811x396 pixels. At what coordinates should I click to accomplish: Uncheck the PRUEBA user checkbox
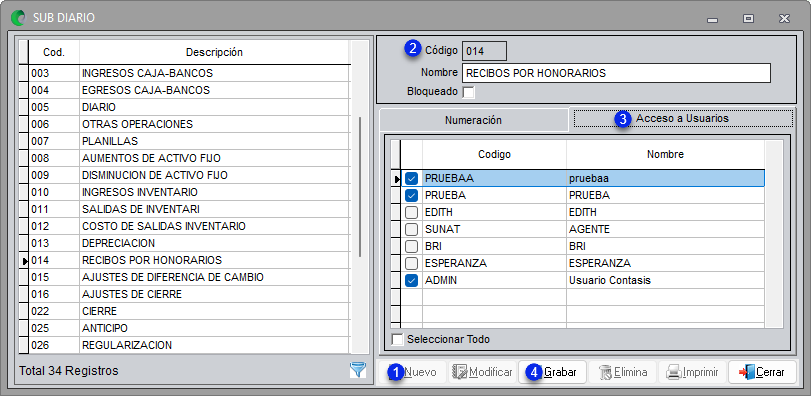[412, 195]
